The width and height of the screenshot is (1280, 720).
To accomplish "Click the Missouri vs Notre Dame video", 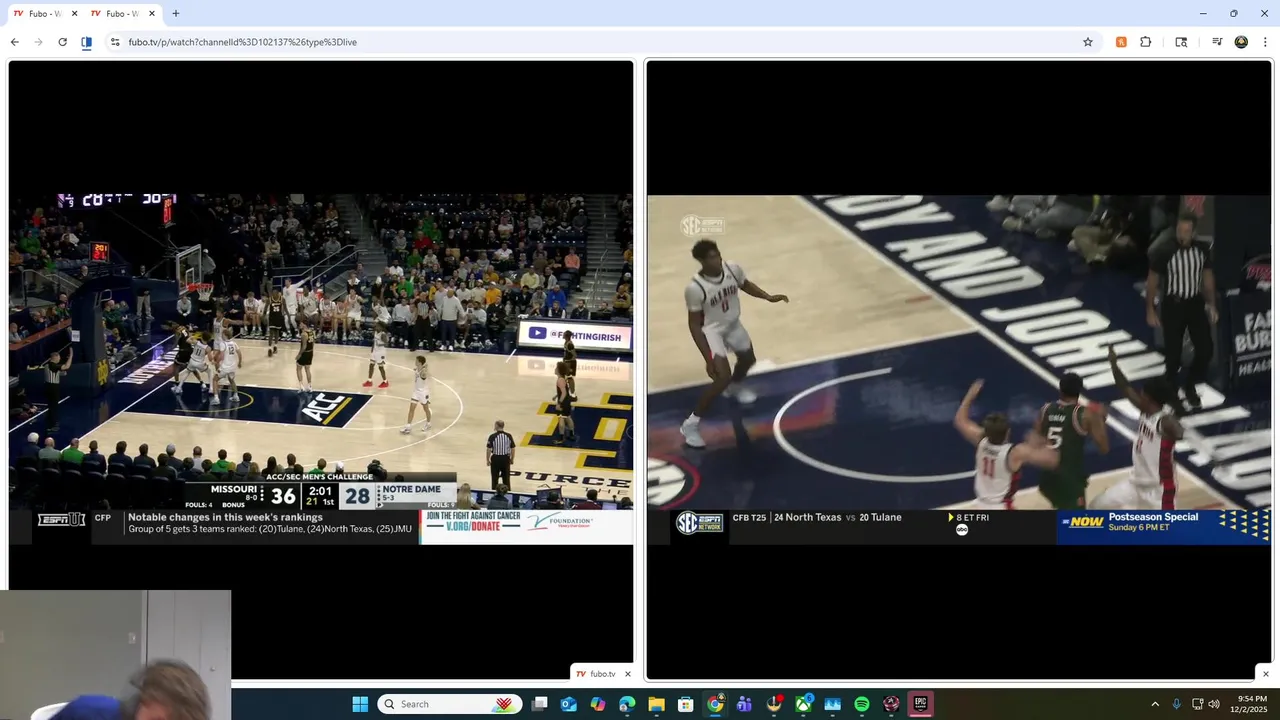I will click(321, 369).
